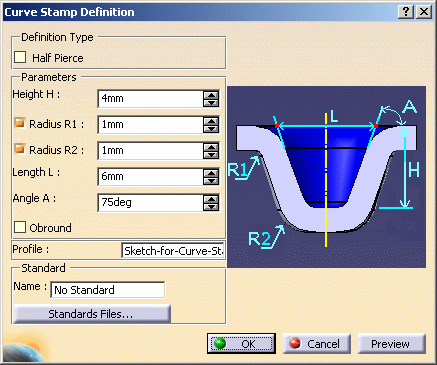Click the Radius R1 value field
The height and width of the screenshot is (365, 437).
151,125
